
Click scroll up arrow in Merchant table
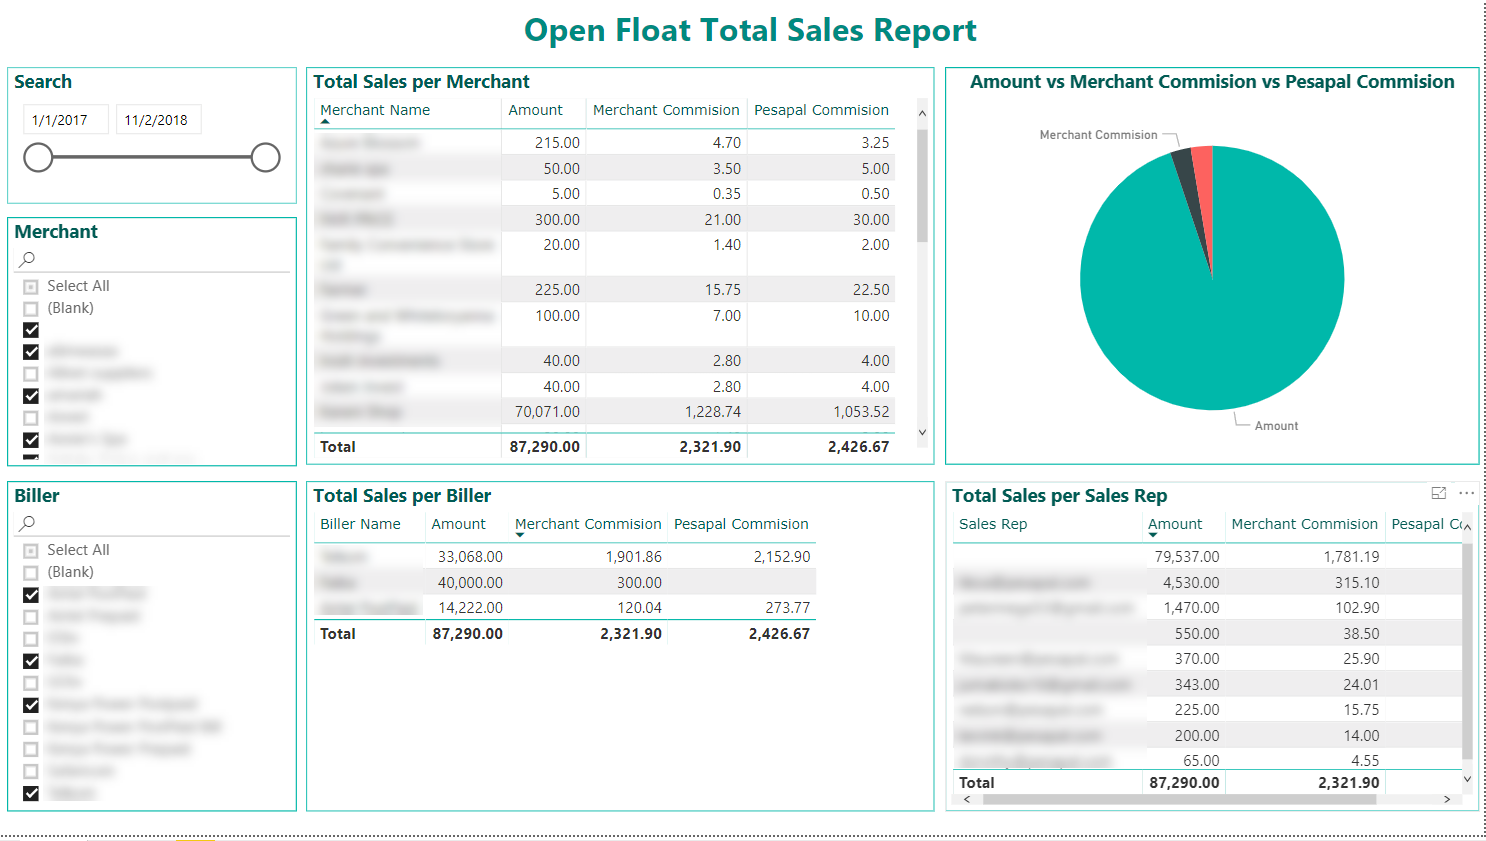[x=922, y=113]
